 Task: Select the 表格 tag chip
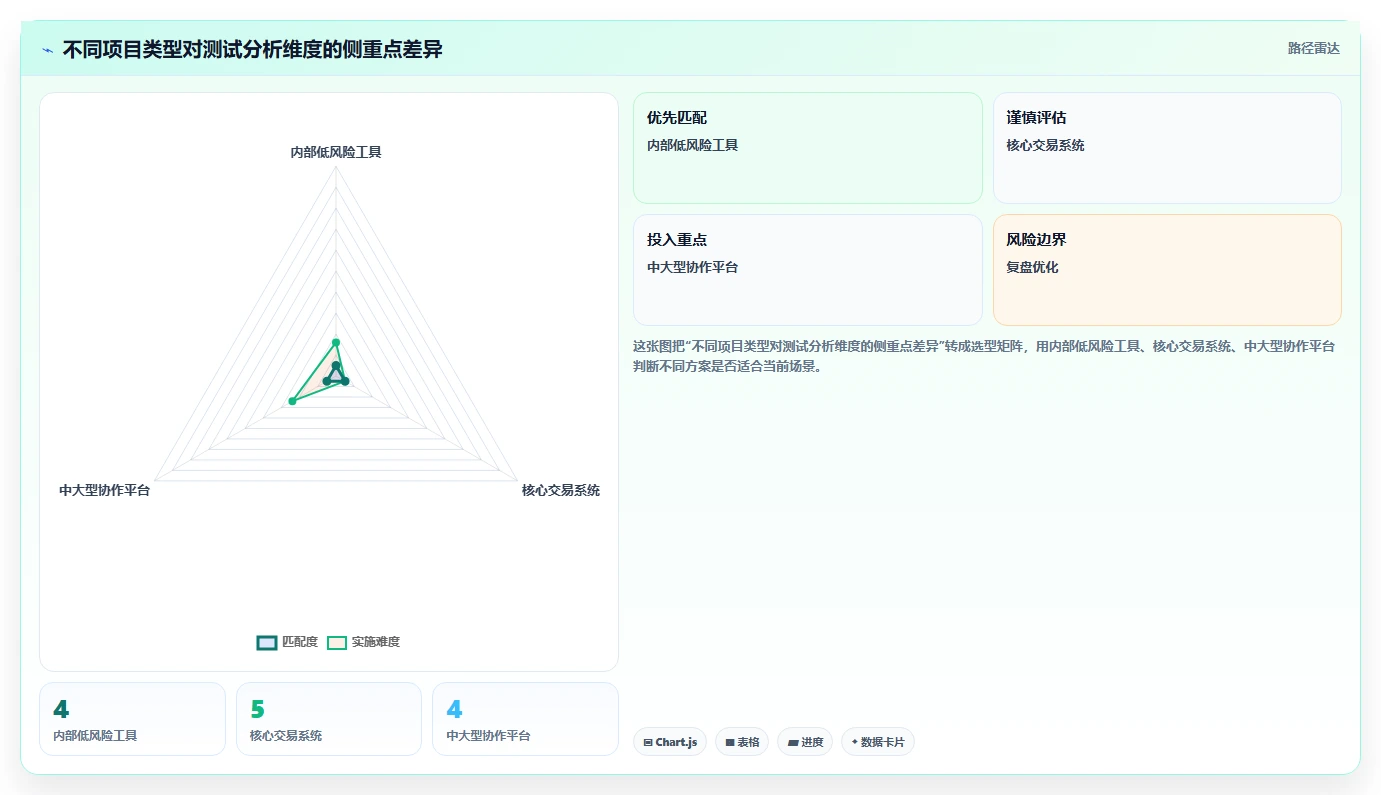click(x=742, y=742)
